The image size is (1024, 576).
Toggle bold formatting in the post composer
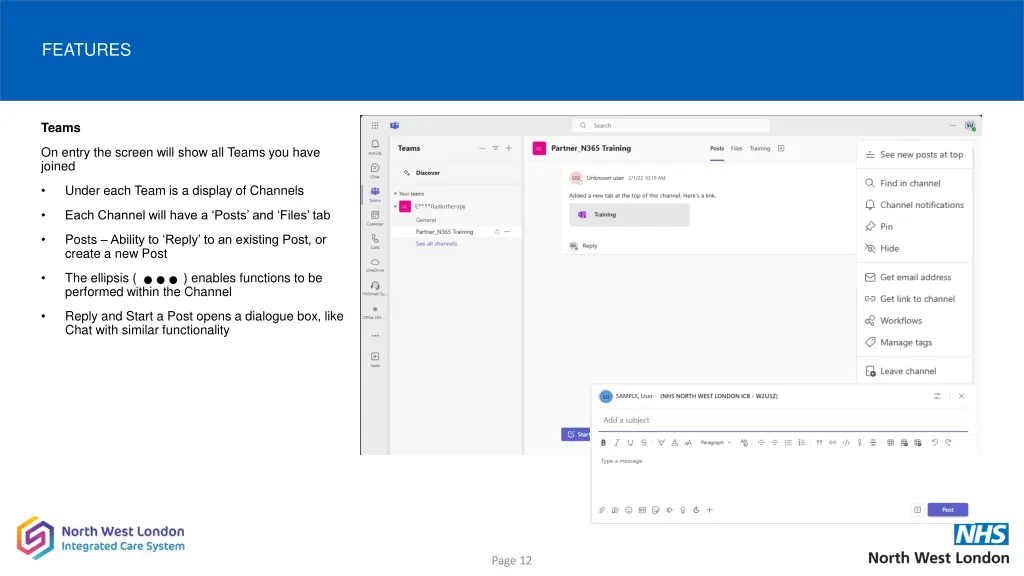[603, 443]
